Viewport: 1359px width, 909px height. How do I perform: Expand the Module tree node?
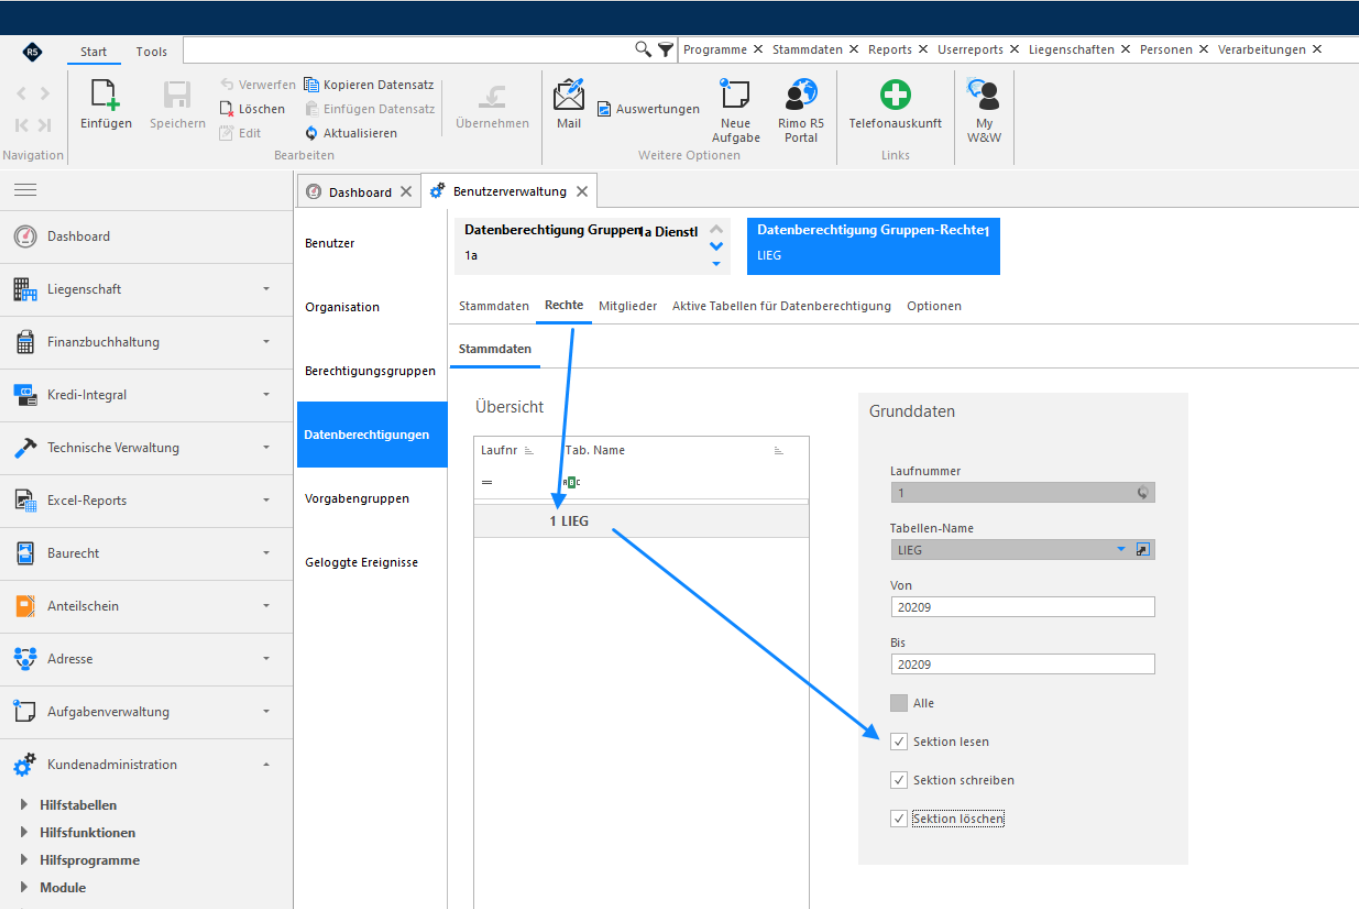[x=24, y=888]
